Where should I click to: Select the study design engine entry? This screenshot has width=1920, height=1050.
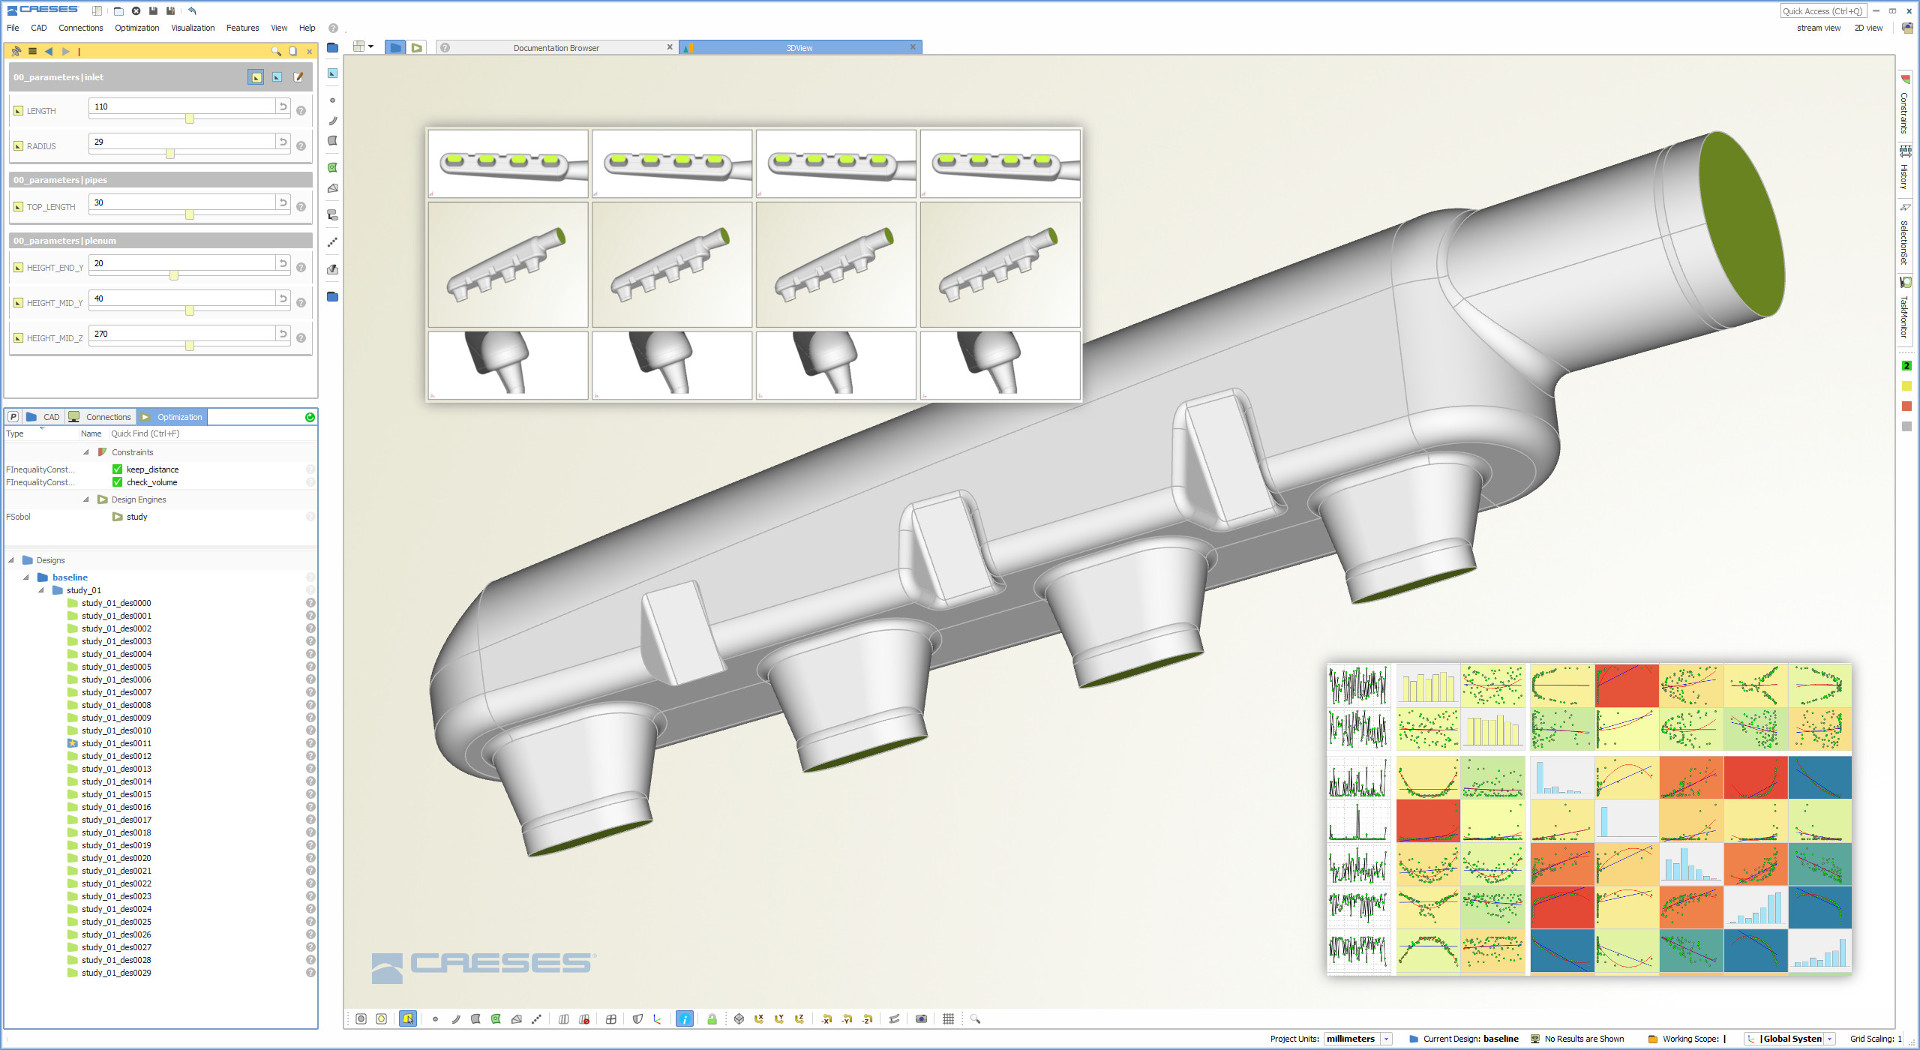coord(137,517)
